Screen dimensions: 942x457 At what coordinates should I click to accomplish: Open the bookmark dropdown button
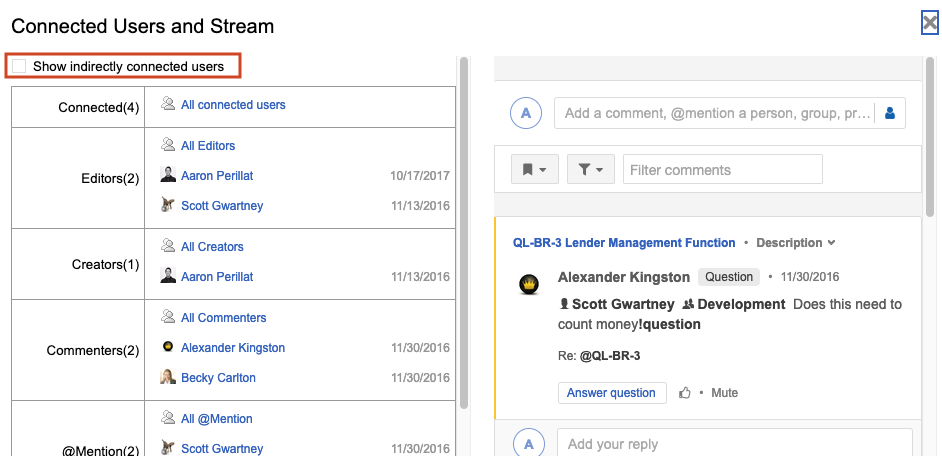pos(535,170)
